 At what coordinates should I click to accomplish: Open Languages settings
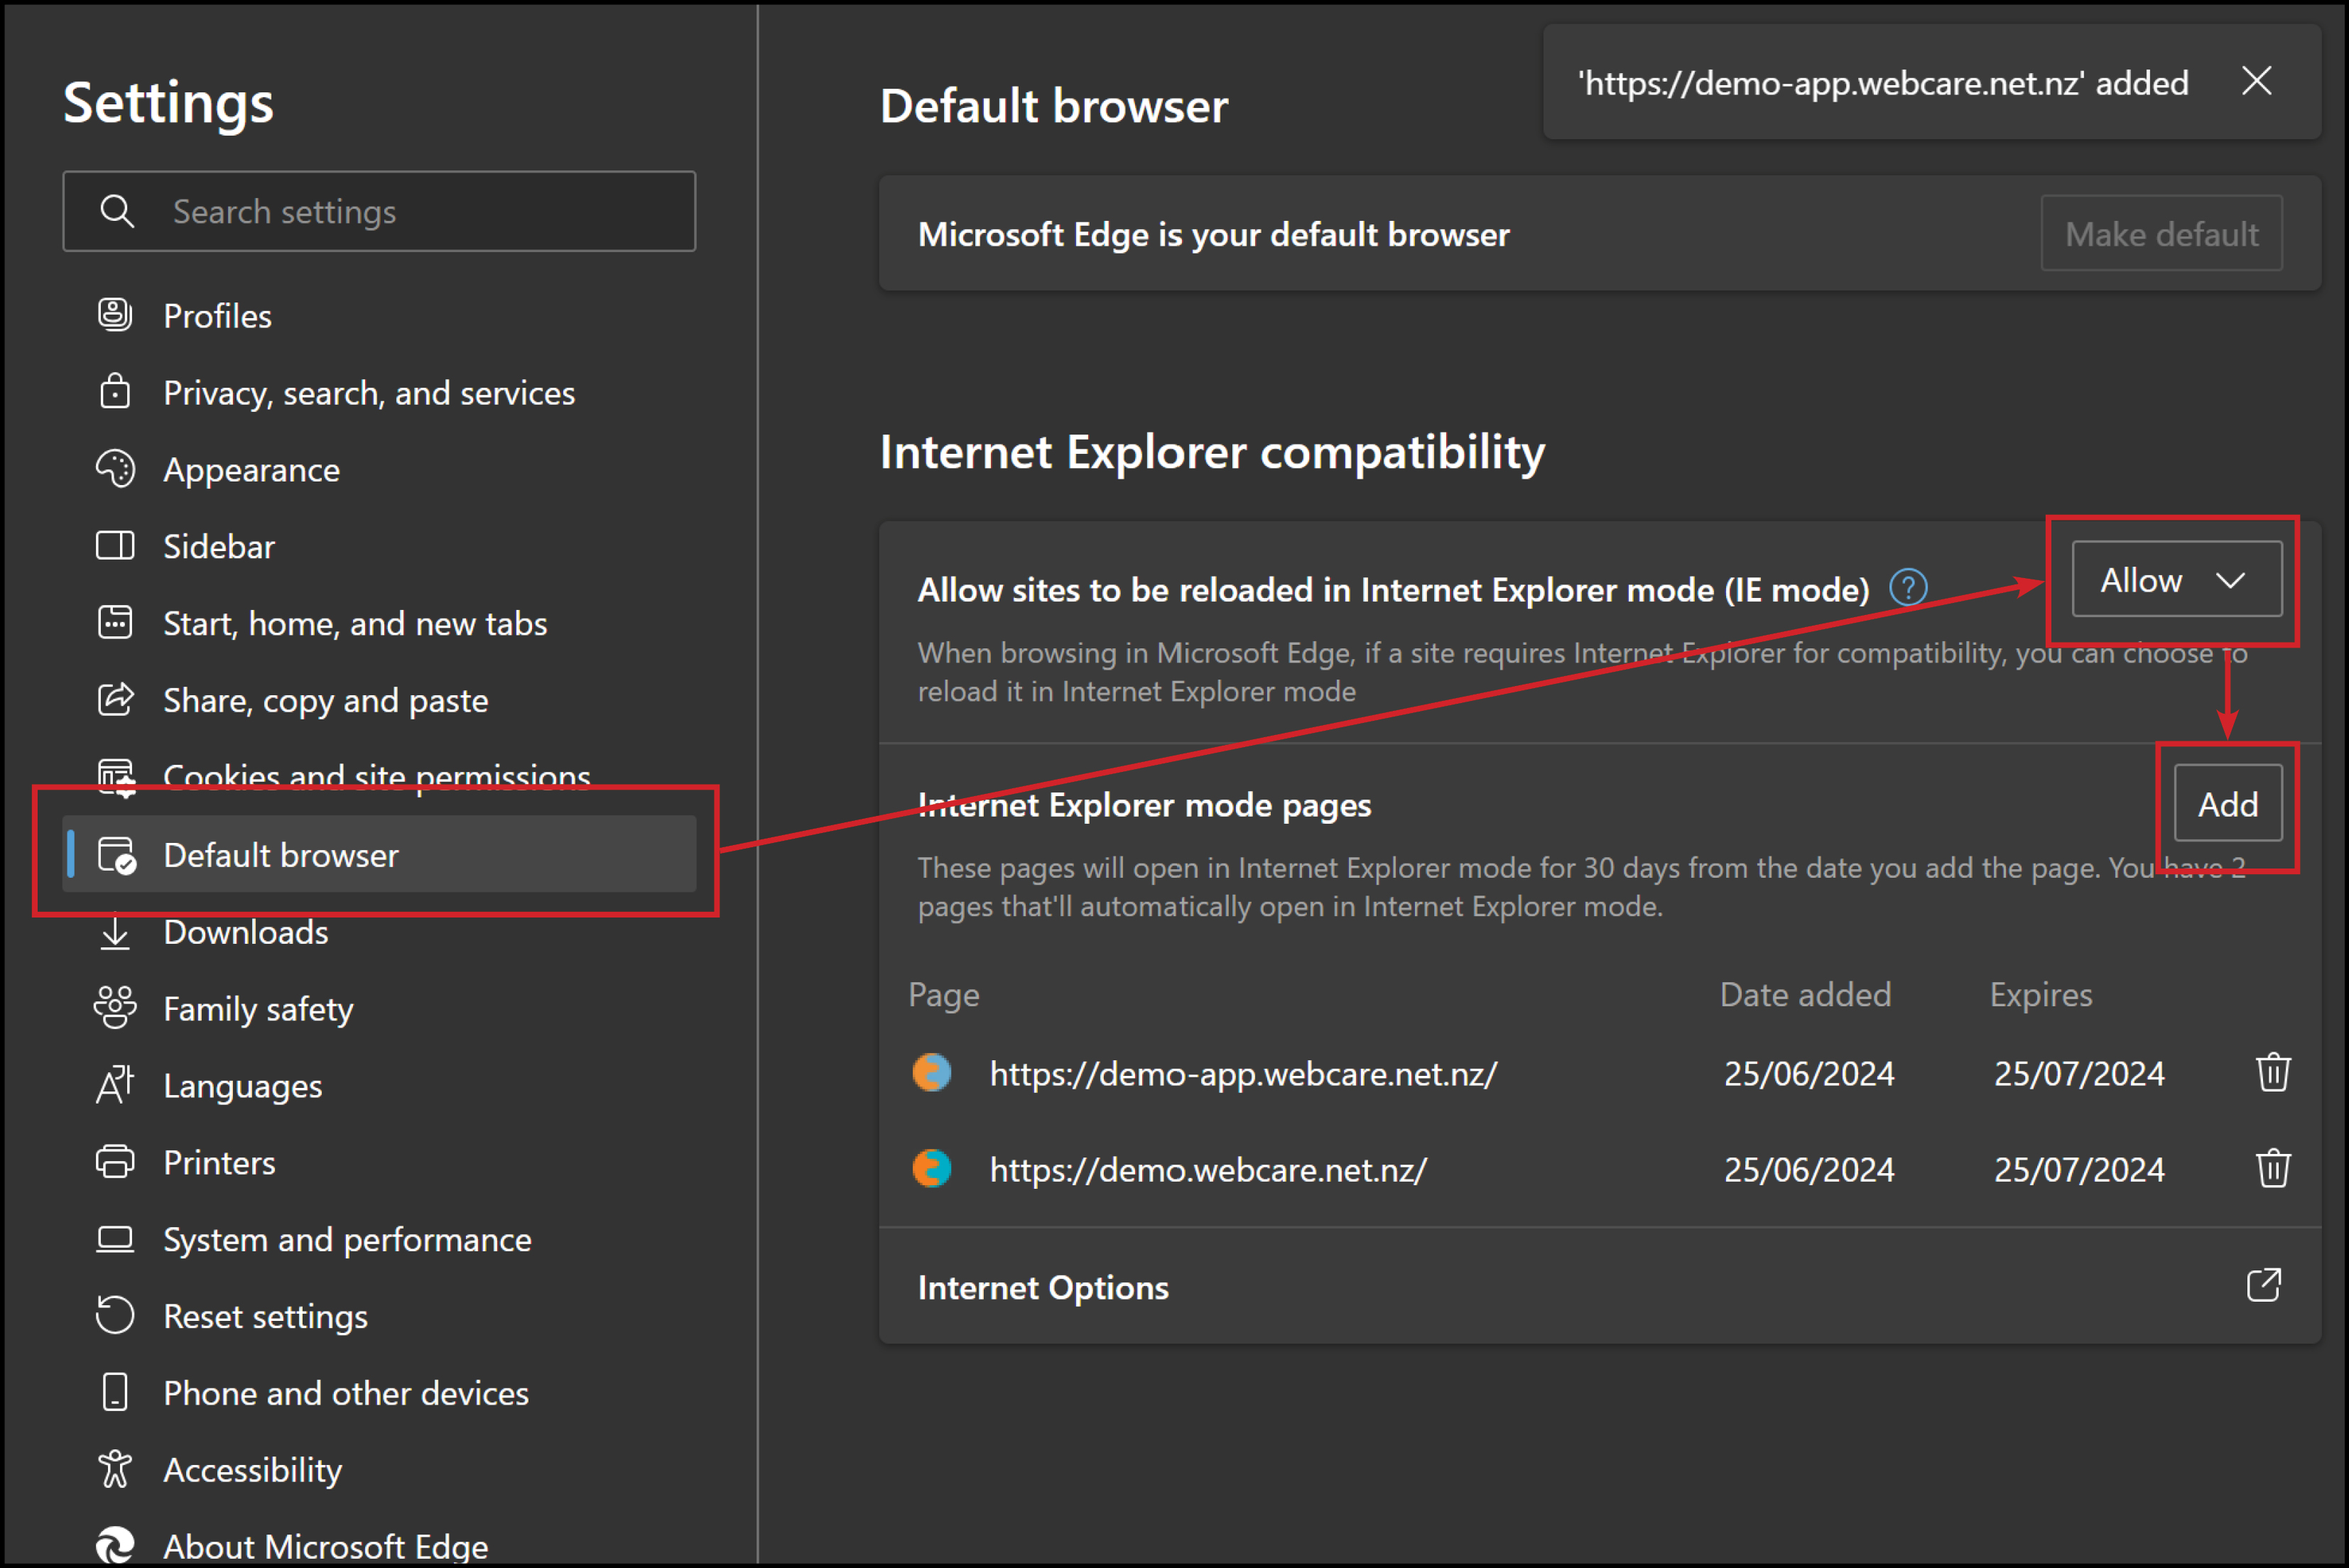(379, 1086)
